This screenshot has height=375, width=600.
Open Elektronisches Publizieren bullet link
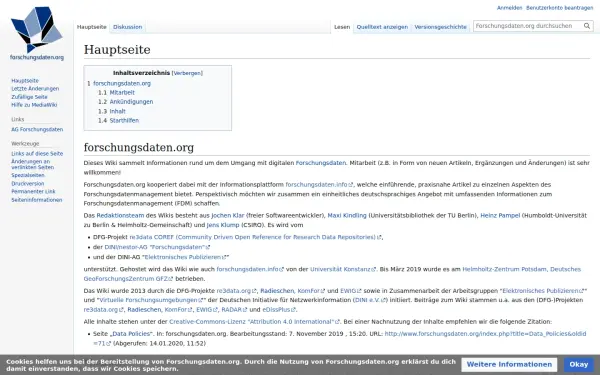(x=185, y=257)
